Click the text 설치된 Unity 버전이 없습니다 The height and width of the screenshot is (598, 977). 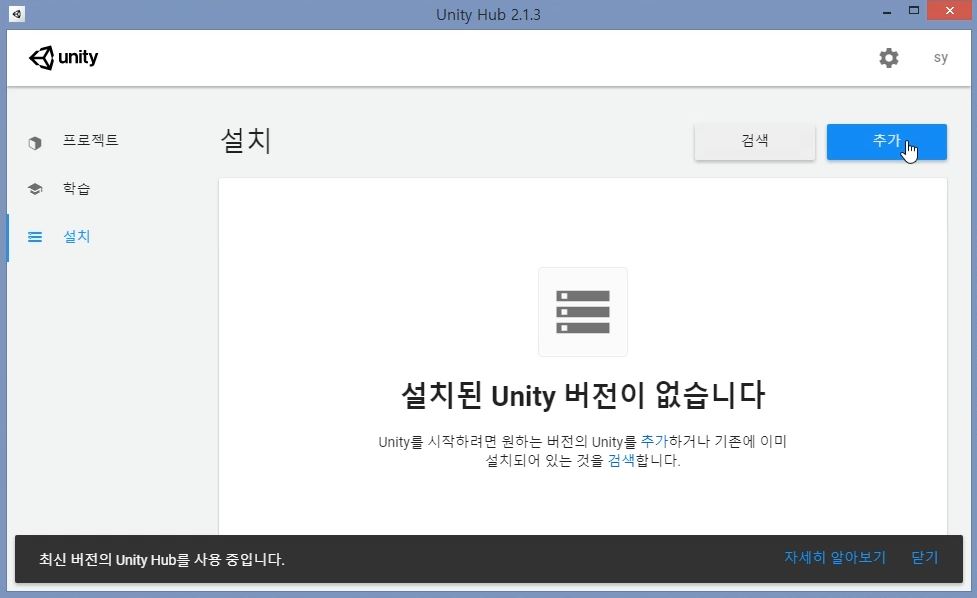583,396
